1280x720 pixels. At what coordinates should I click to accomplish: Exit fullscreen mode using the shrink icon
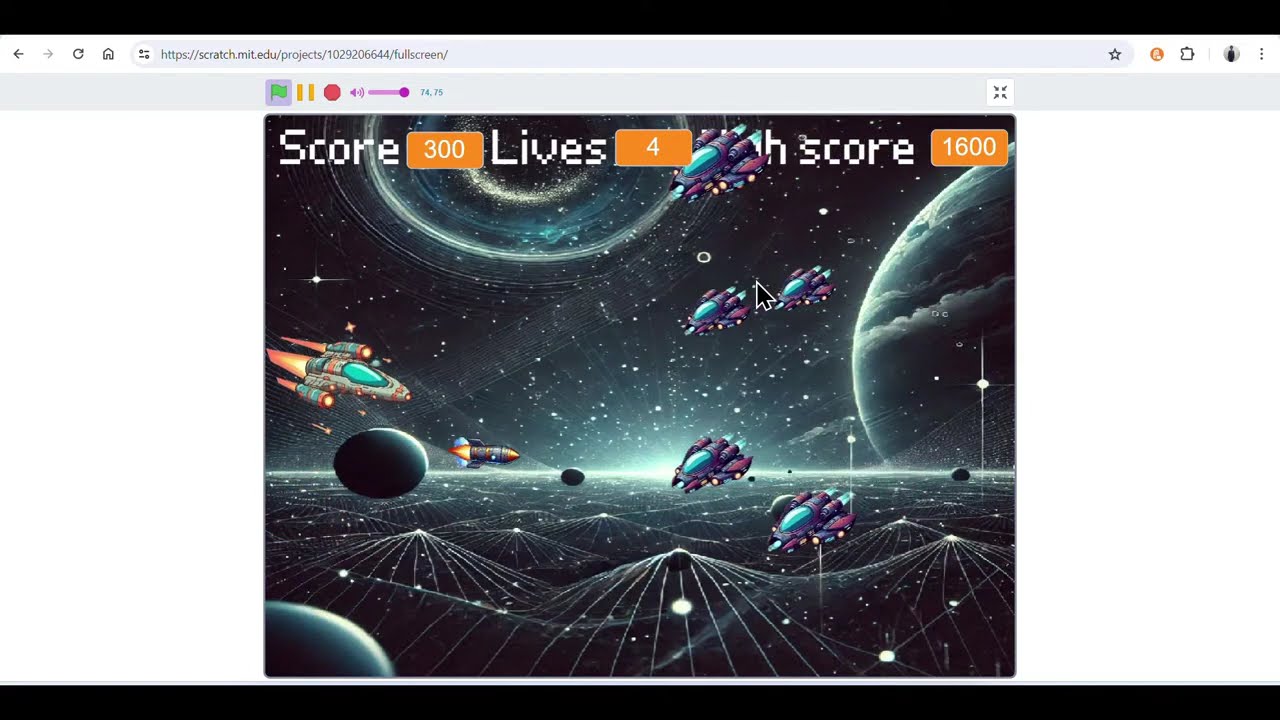point(1000,92)
